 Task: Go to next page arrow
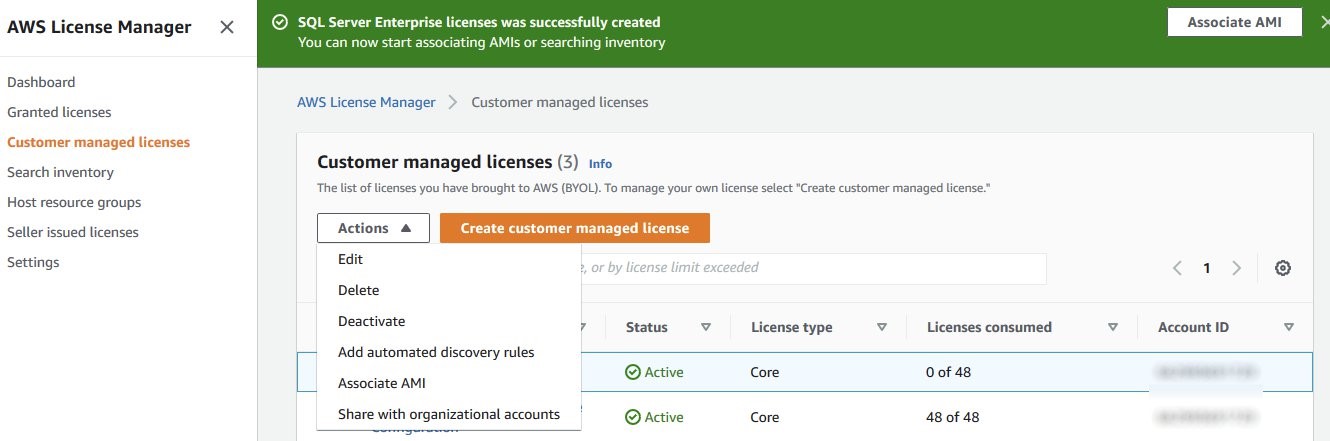pyautogui.click(x=1237, y=268)
